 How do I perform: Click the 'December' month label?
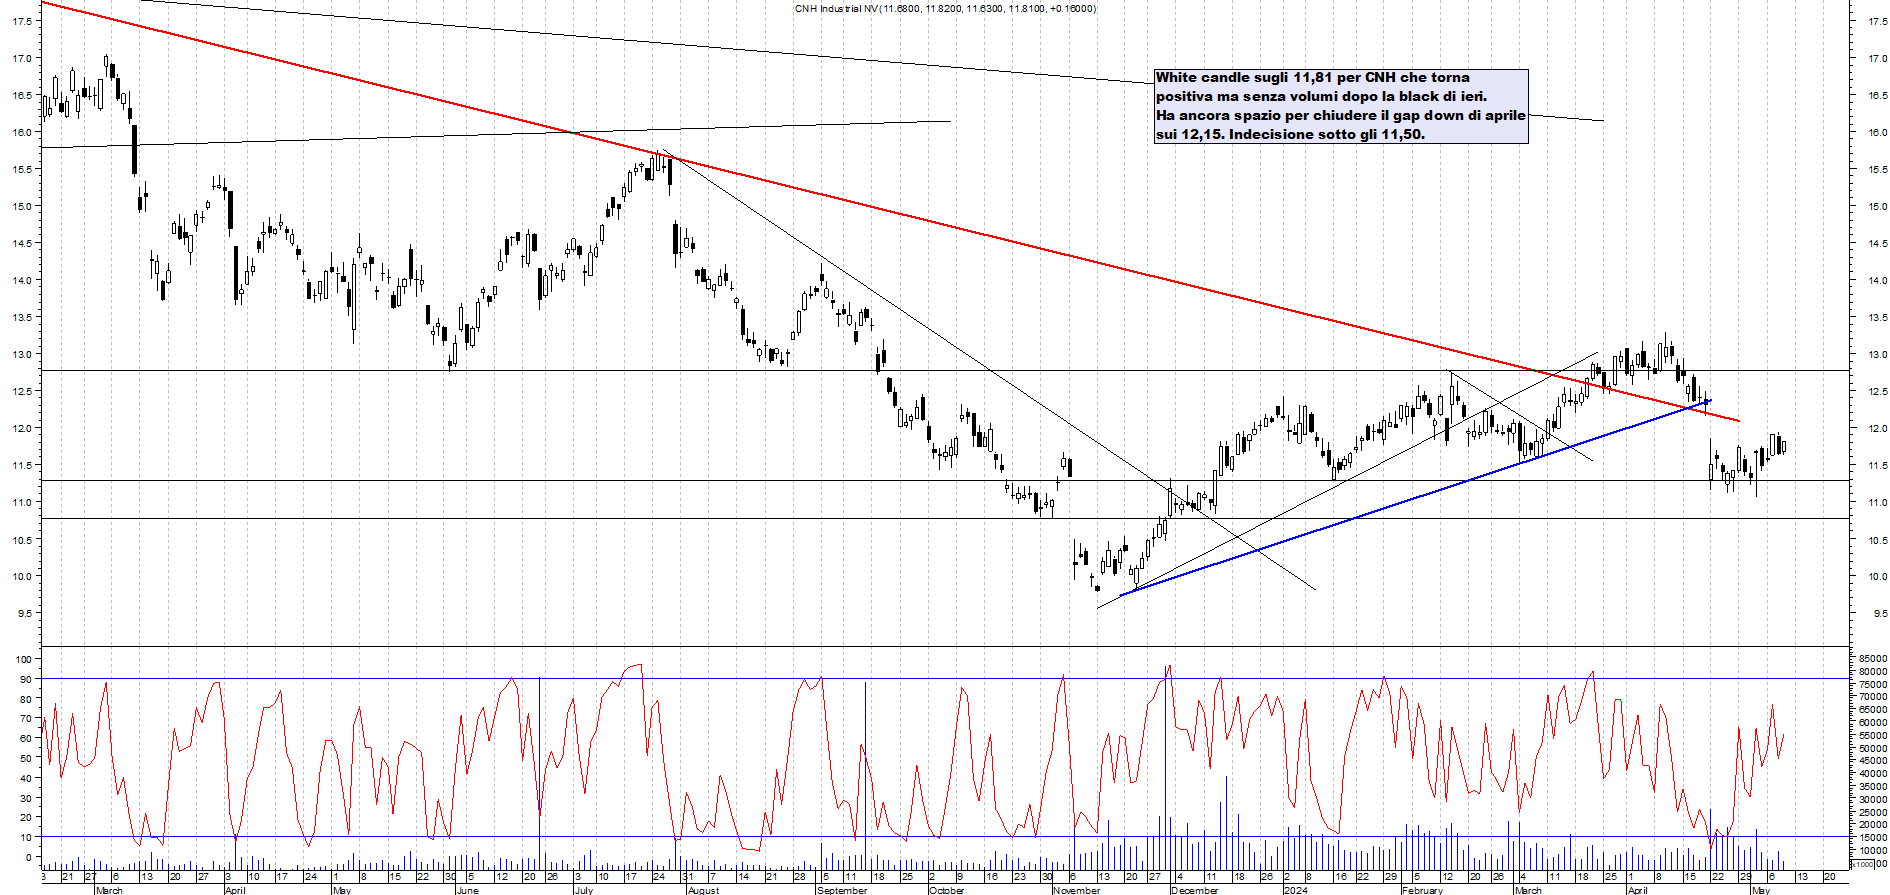(x=1195, y=890)
